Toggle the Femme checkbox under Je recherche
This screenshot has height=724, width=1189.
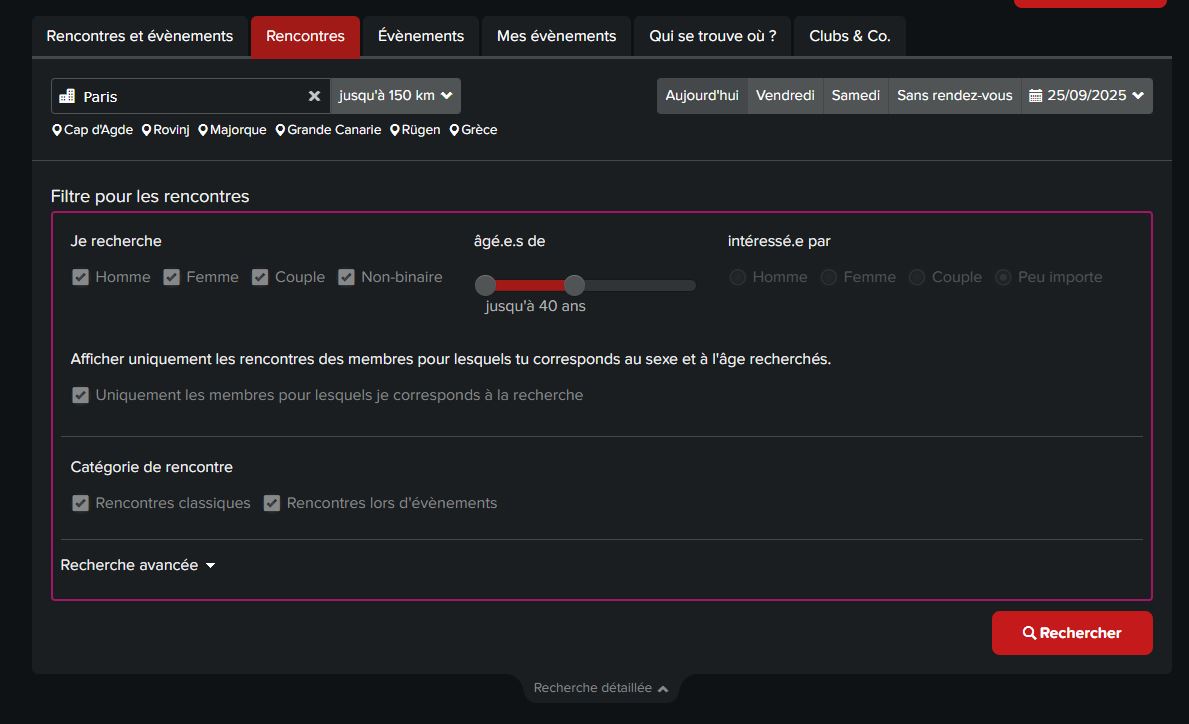coord(171,277)
